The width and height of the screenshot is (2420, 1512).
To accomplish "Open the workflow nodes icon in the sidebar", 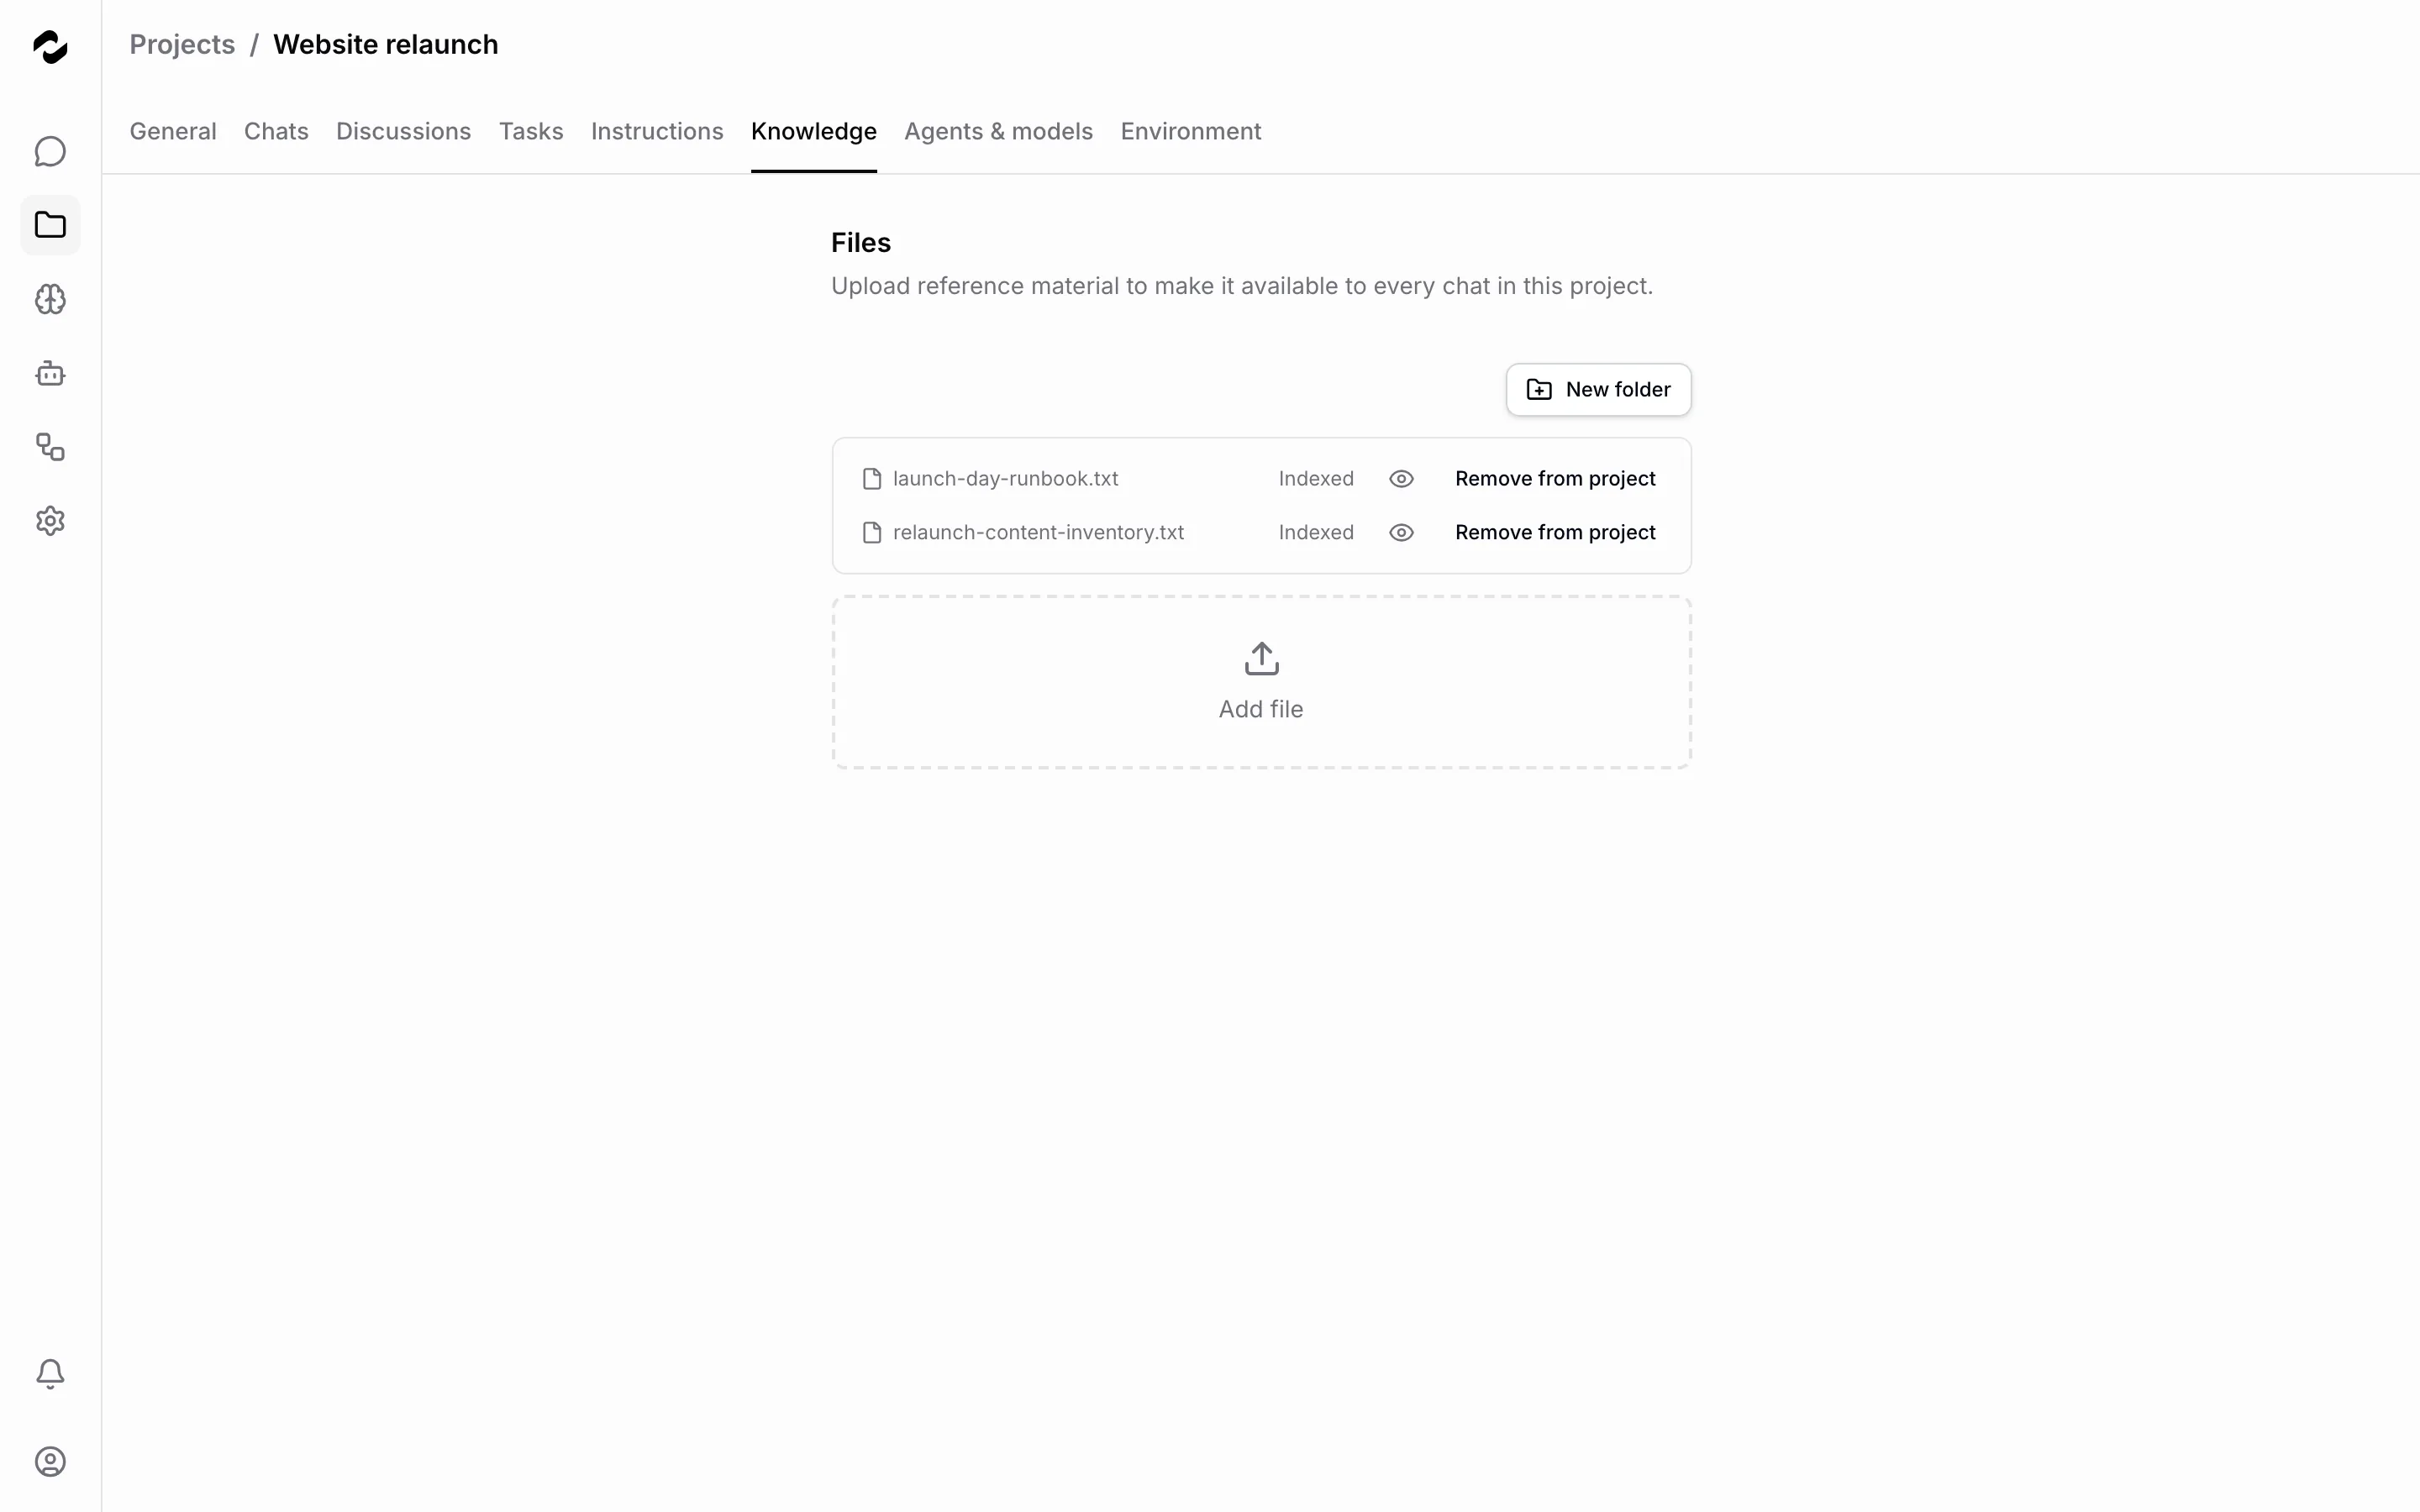I will pyautogui.click(x=50, y=447).
